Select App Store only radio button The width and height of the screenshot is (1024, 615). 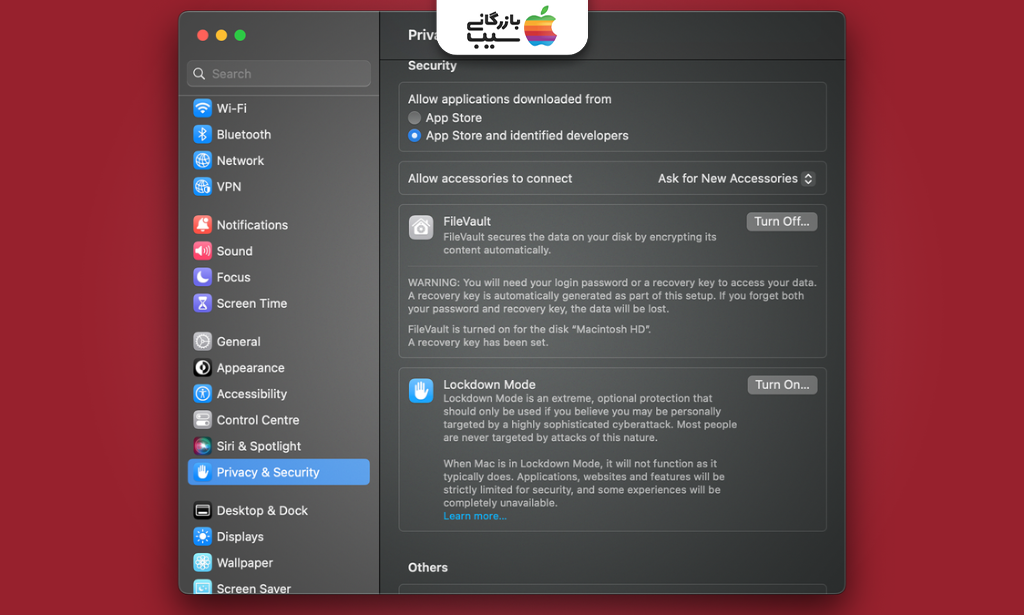414,118
